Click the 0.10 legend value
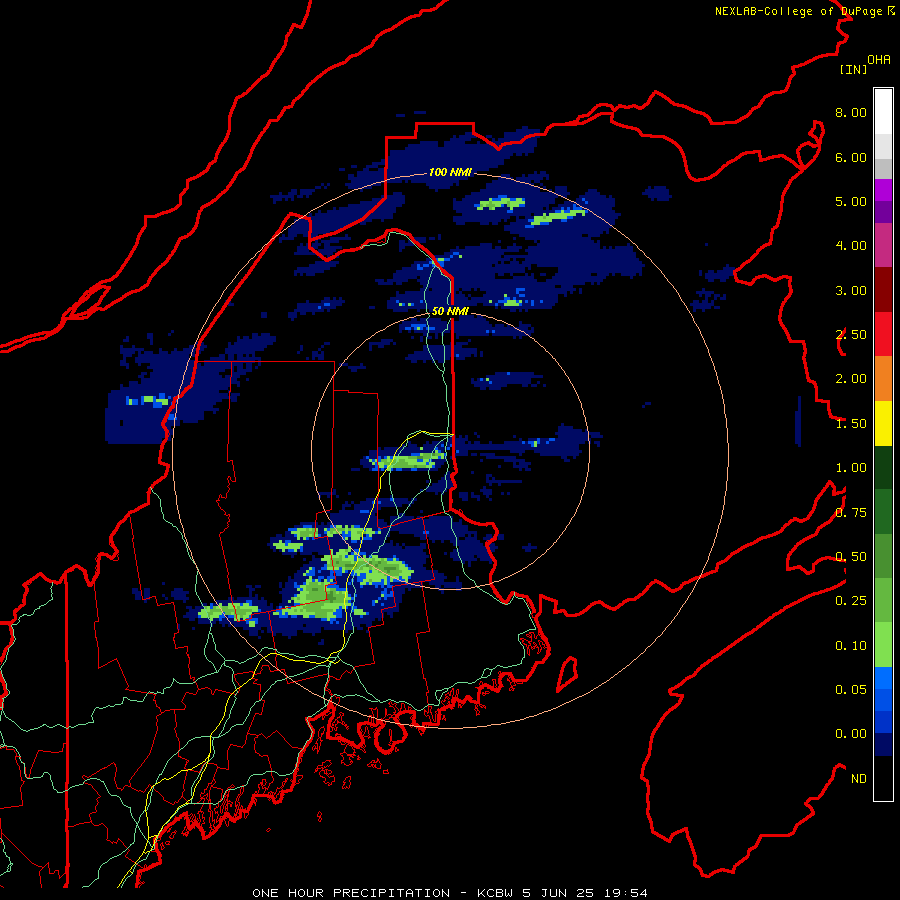The width and height of the screenshot is (900, 900). (x=851, y=646)
